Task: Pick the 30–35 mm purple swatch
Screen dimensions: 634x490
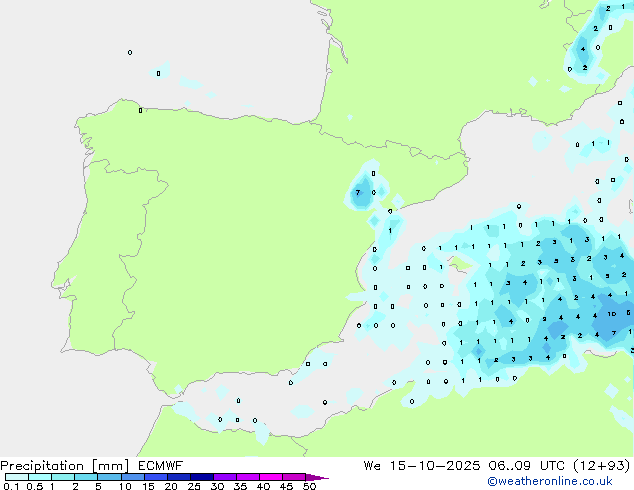Action: click(x=224, y=477)
